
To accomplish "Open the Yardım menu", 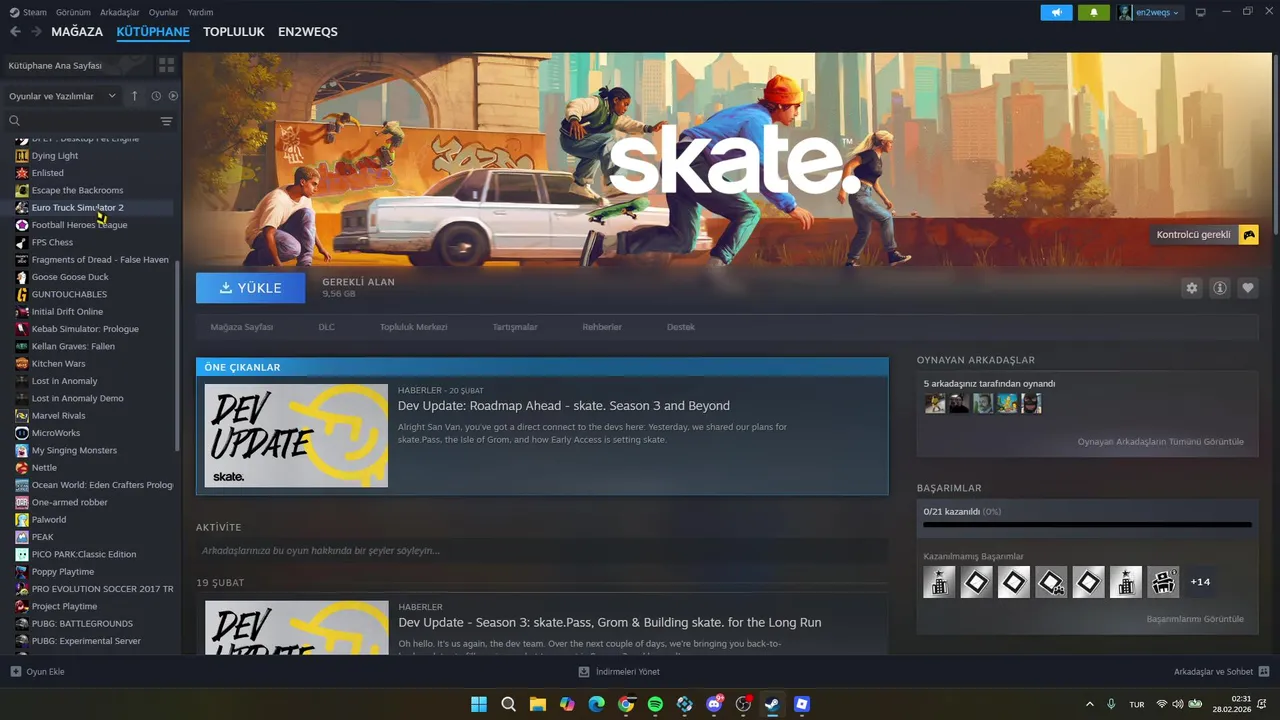I will pos(200,13).
